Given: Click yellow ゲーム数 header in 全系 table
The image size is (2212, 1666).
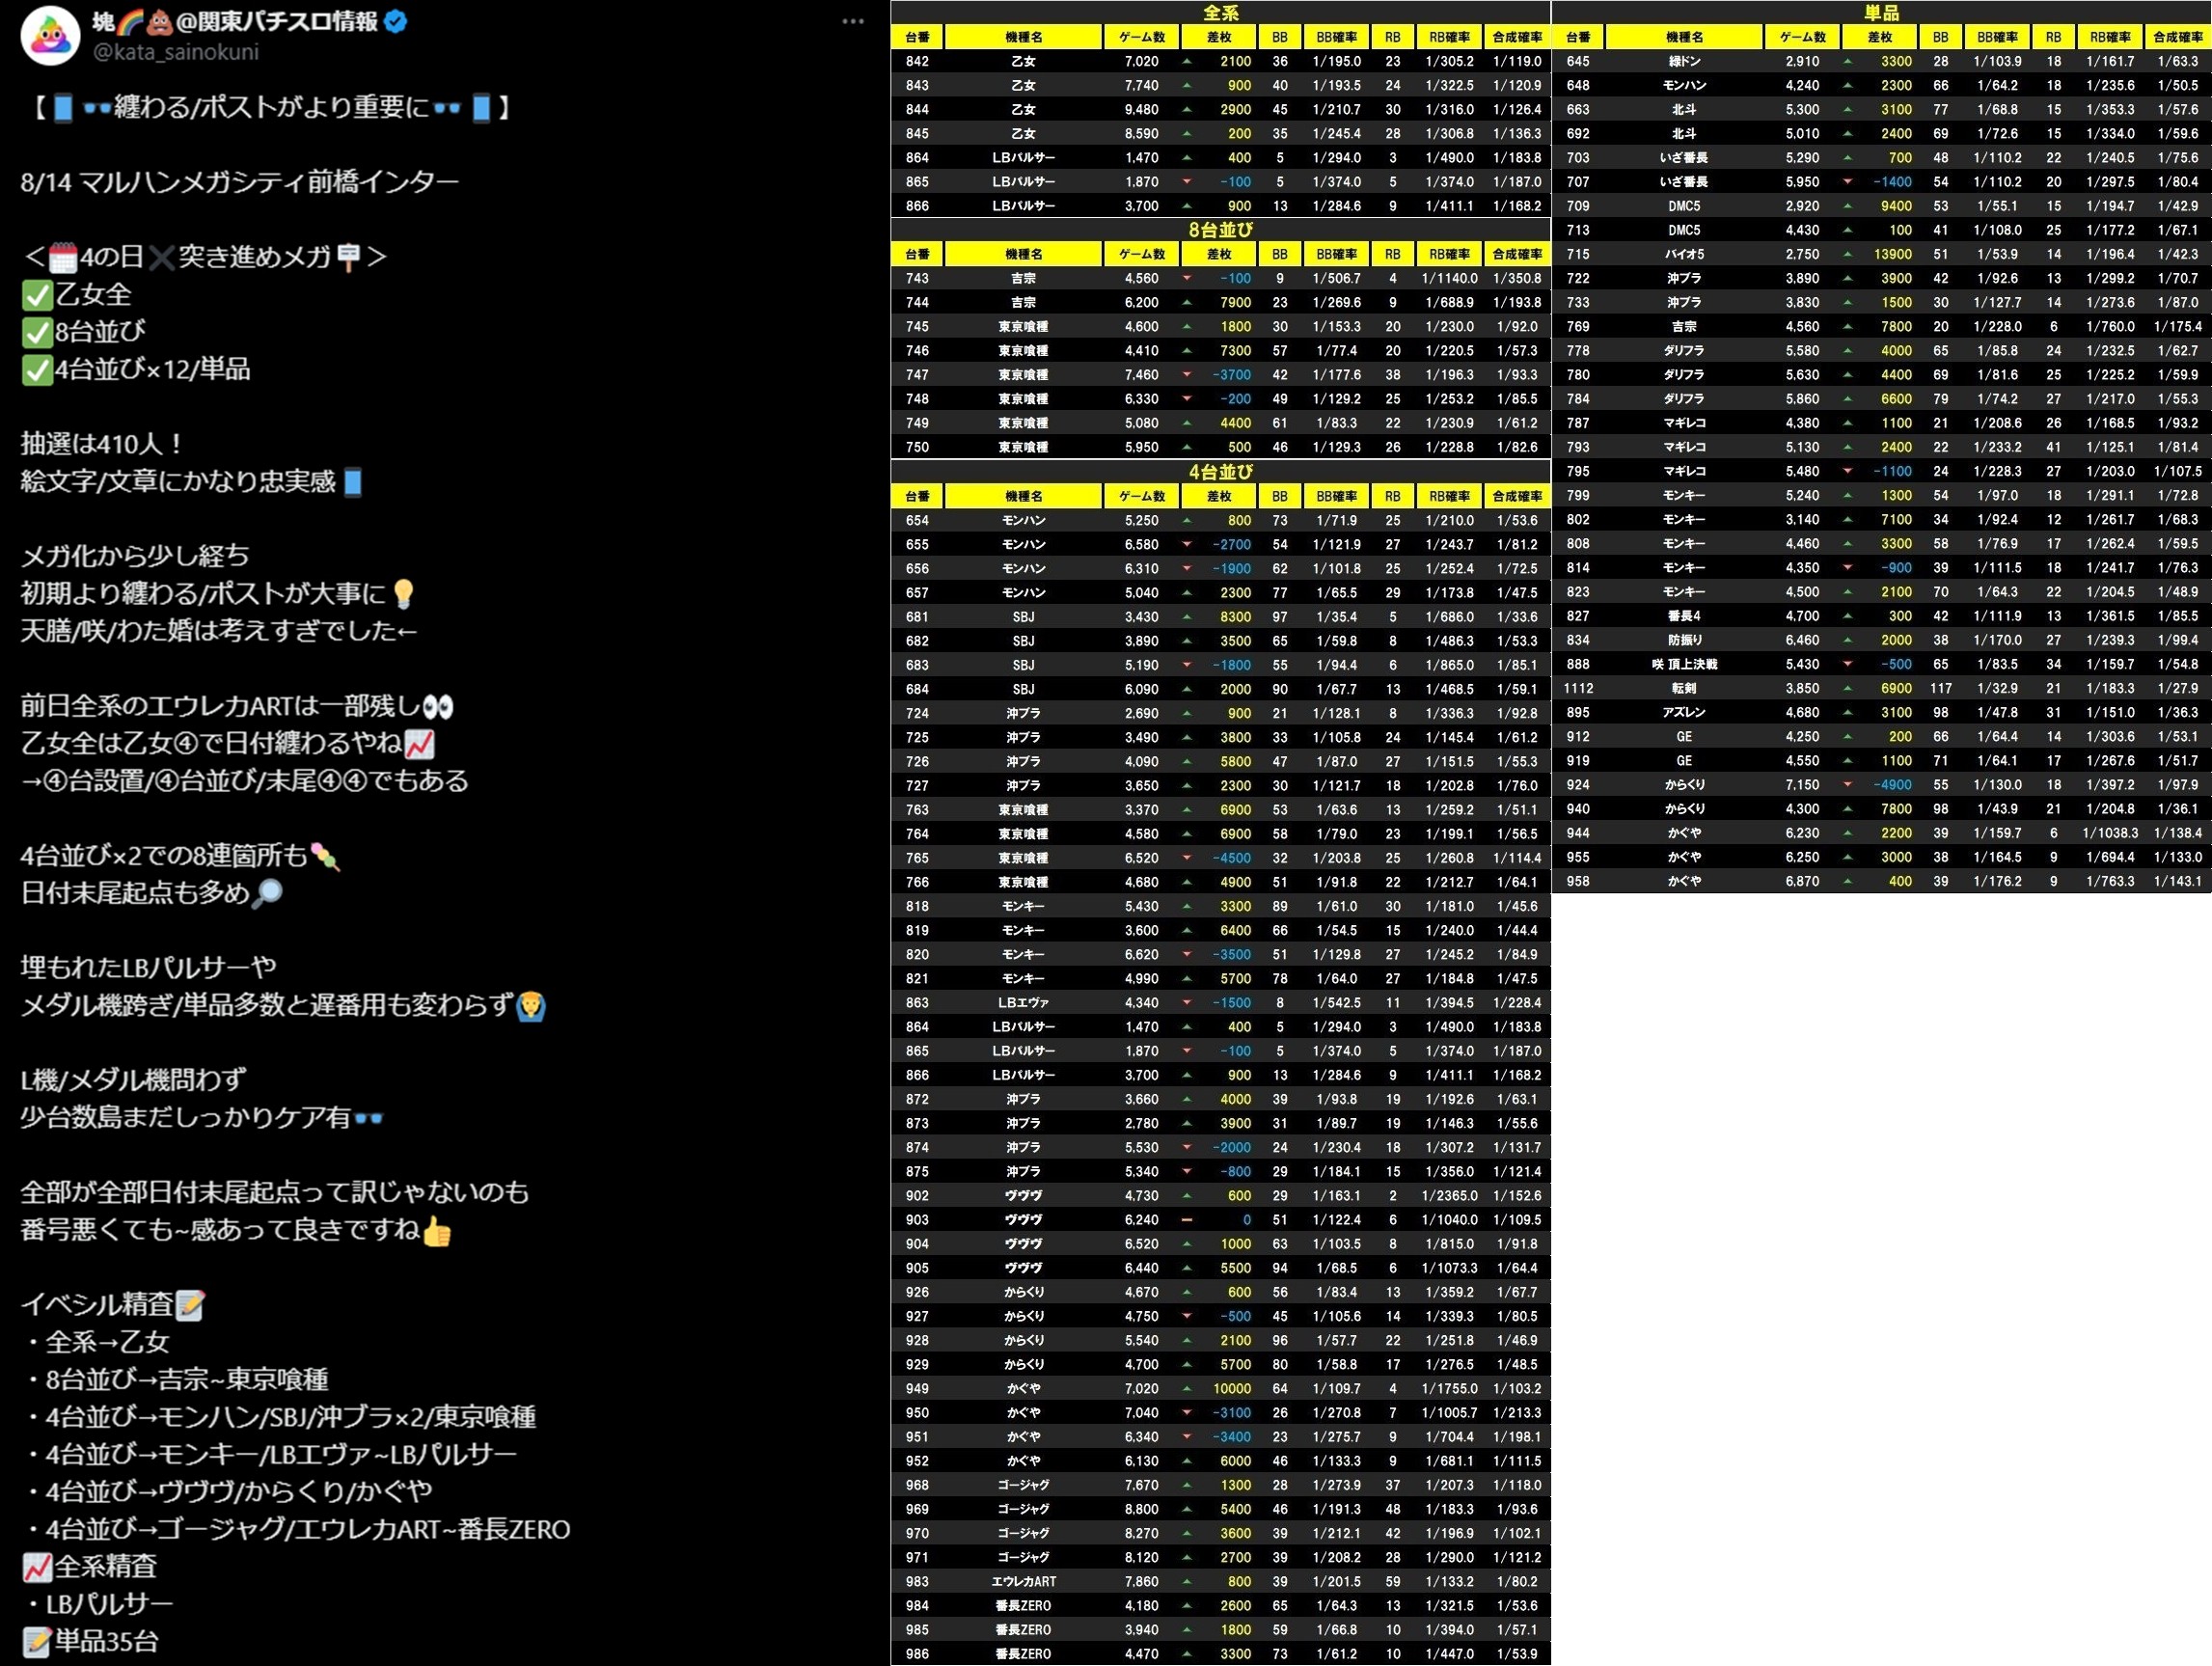Looking at the screenshot, I should click(x=1142, y=37).
